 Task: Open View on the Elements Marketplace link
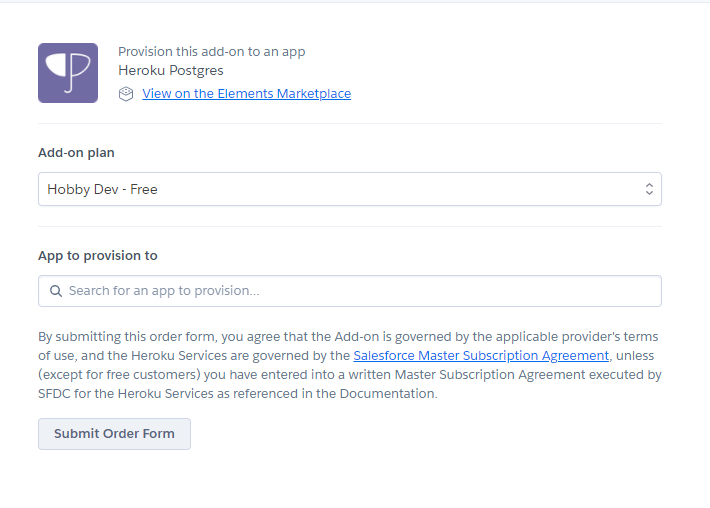tap(246, 94)
